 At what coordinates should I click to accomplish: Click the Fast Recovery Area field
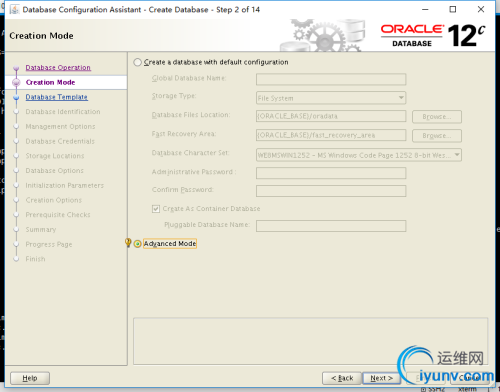(331, 135)
